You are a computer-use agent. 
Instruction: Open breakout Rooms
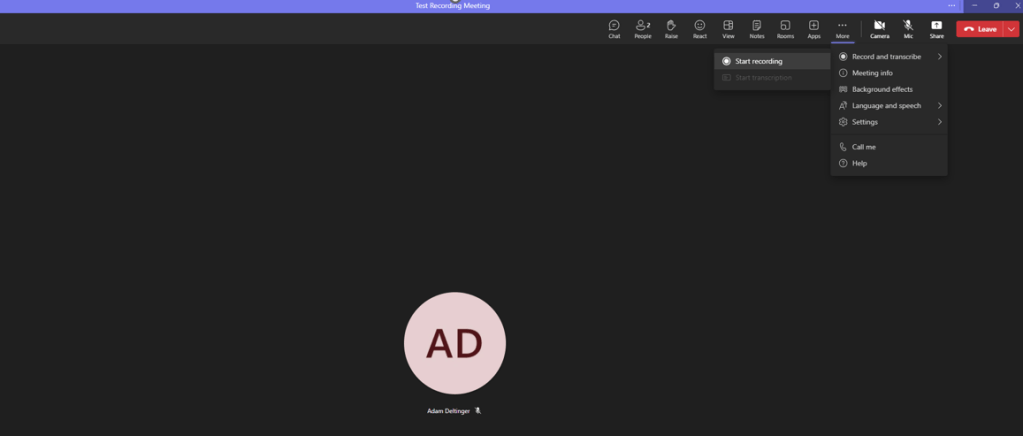785,29
